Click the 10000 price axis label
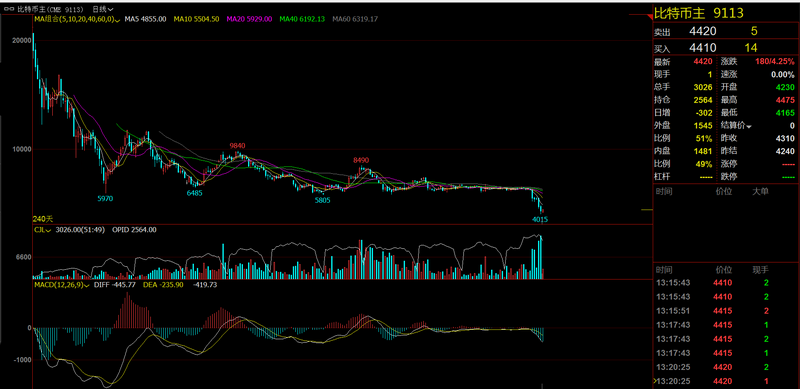The width and height of the screenshot is (800, 389). [21, 149]
